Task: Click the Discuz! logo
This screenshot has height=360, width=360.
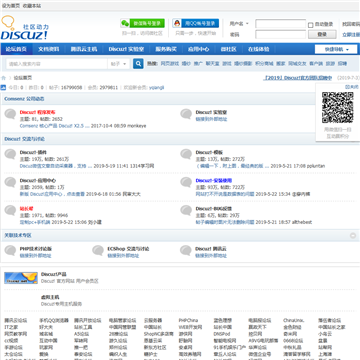Action: click(x=25, y=28)
